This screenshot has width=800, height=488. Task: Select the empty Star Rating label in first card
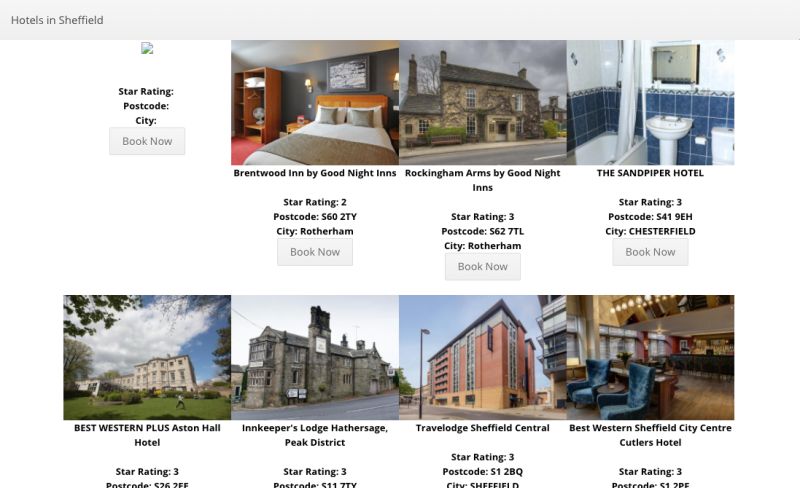coord(146,91)
